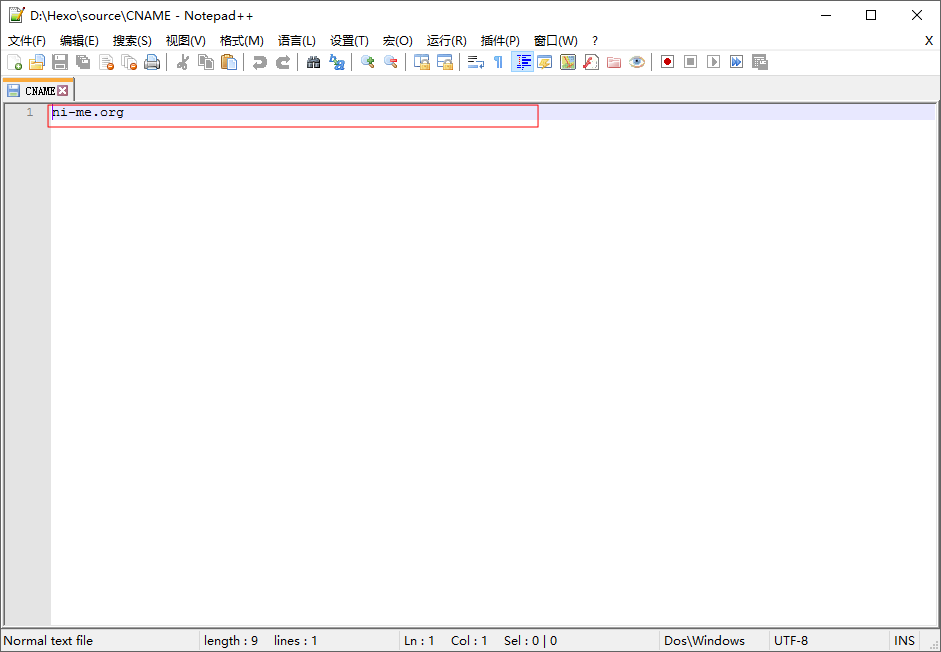Viewport: 941px width, 652px height.
Task: Zoom in with magnifier plus icon
Action: pos(367,62)
